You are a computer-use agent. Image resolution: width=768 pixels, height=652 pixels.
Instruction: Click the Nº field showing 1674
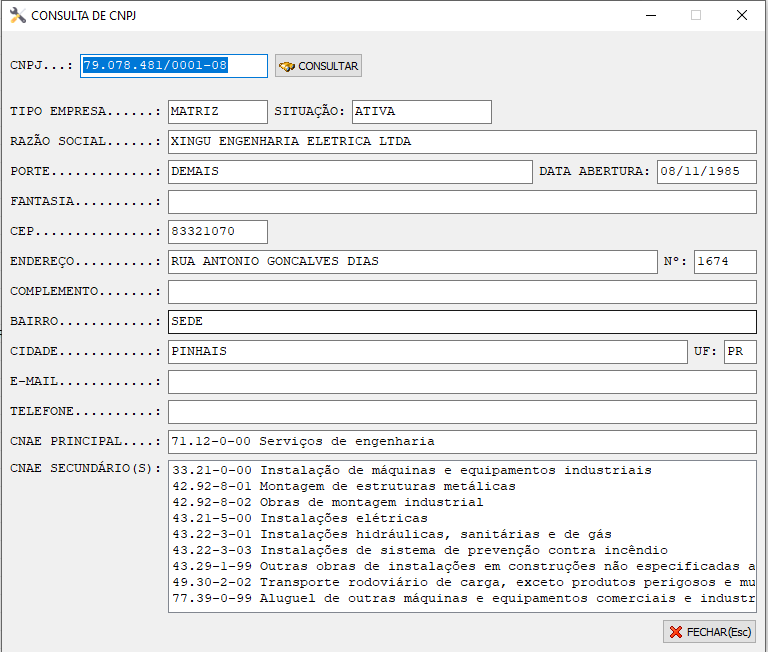click(x=725, y=262)
